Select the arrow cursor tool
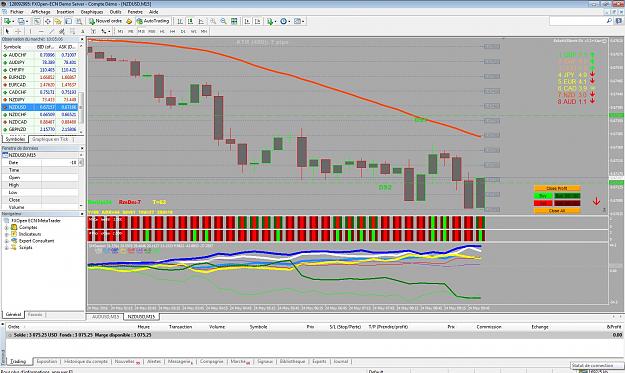Viewport: 625px width, 373px height. tap(7, 31)
